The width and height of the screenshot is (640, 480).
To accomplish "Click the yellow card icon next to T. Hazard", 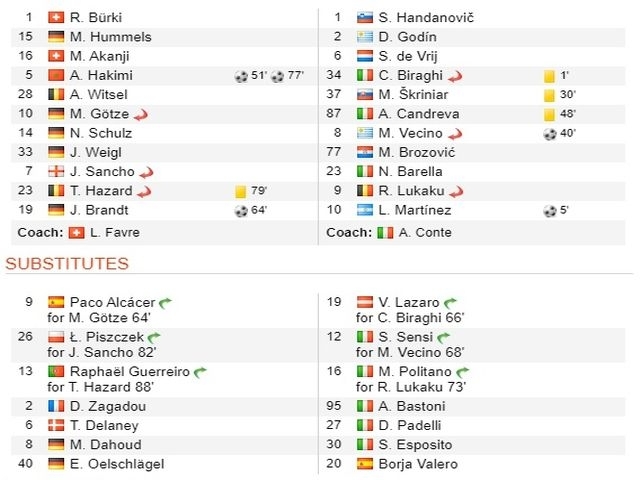I will (240, 191).
